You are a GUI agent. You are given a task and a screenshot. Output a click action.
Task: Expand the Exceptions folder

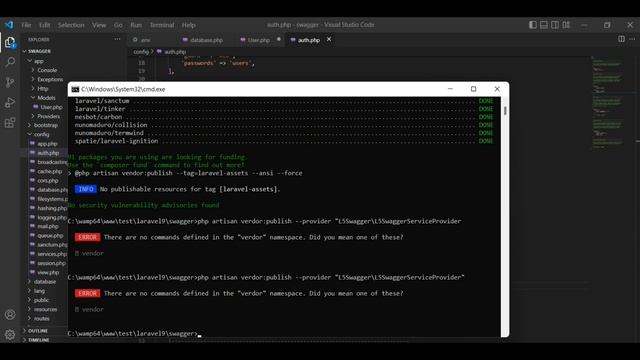tap(50, 80)
